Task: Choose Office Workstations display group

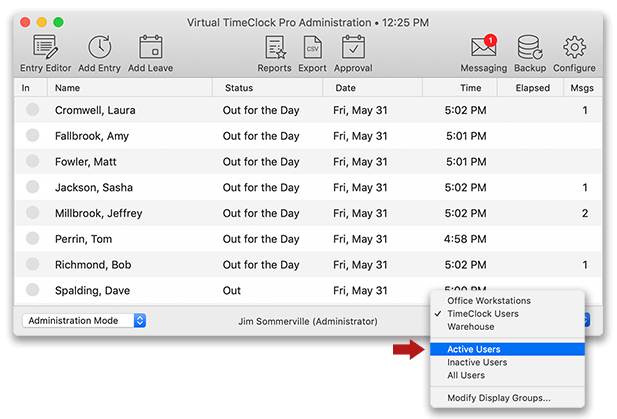Action: [x=489, y=301]
